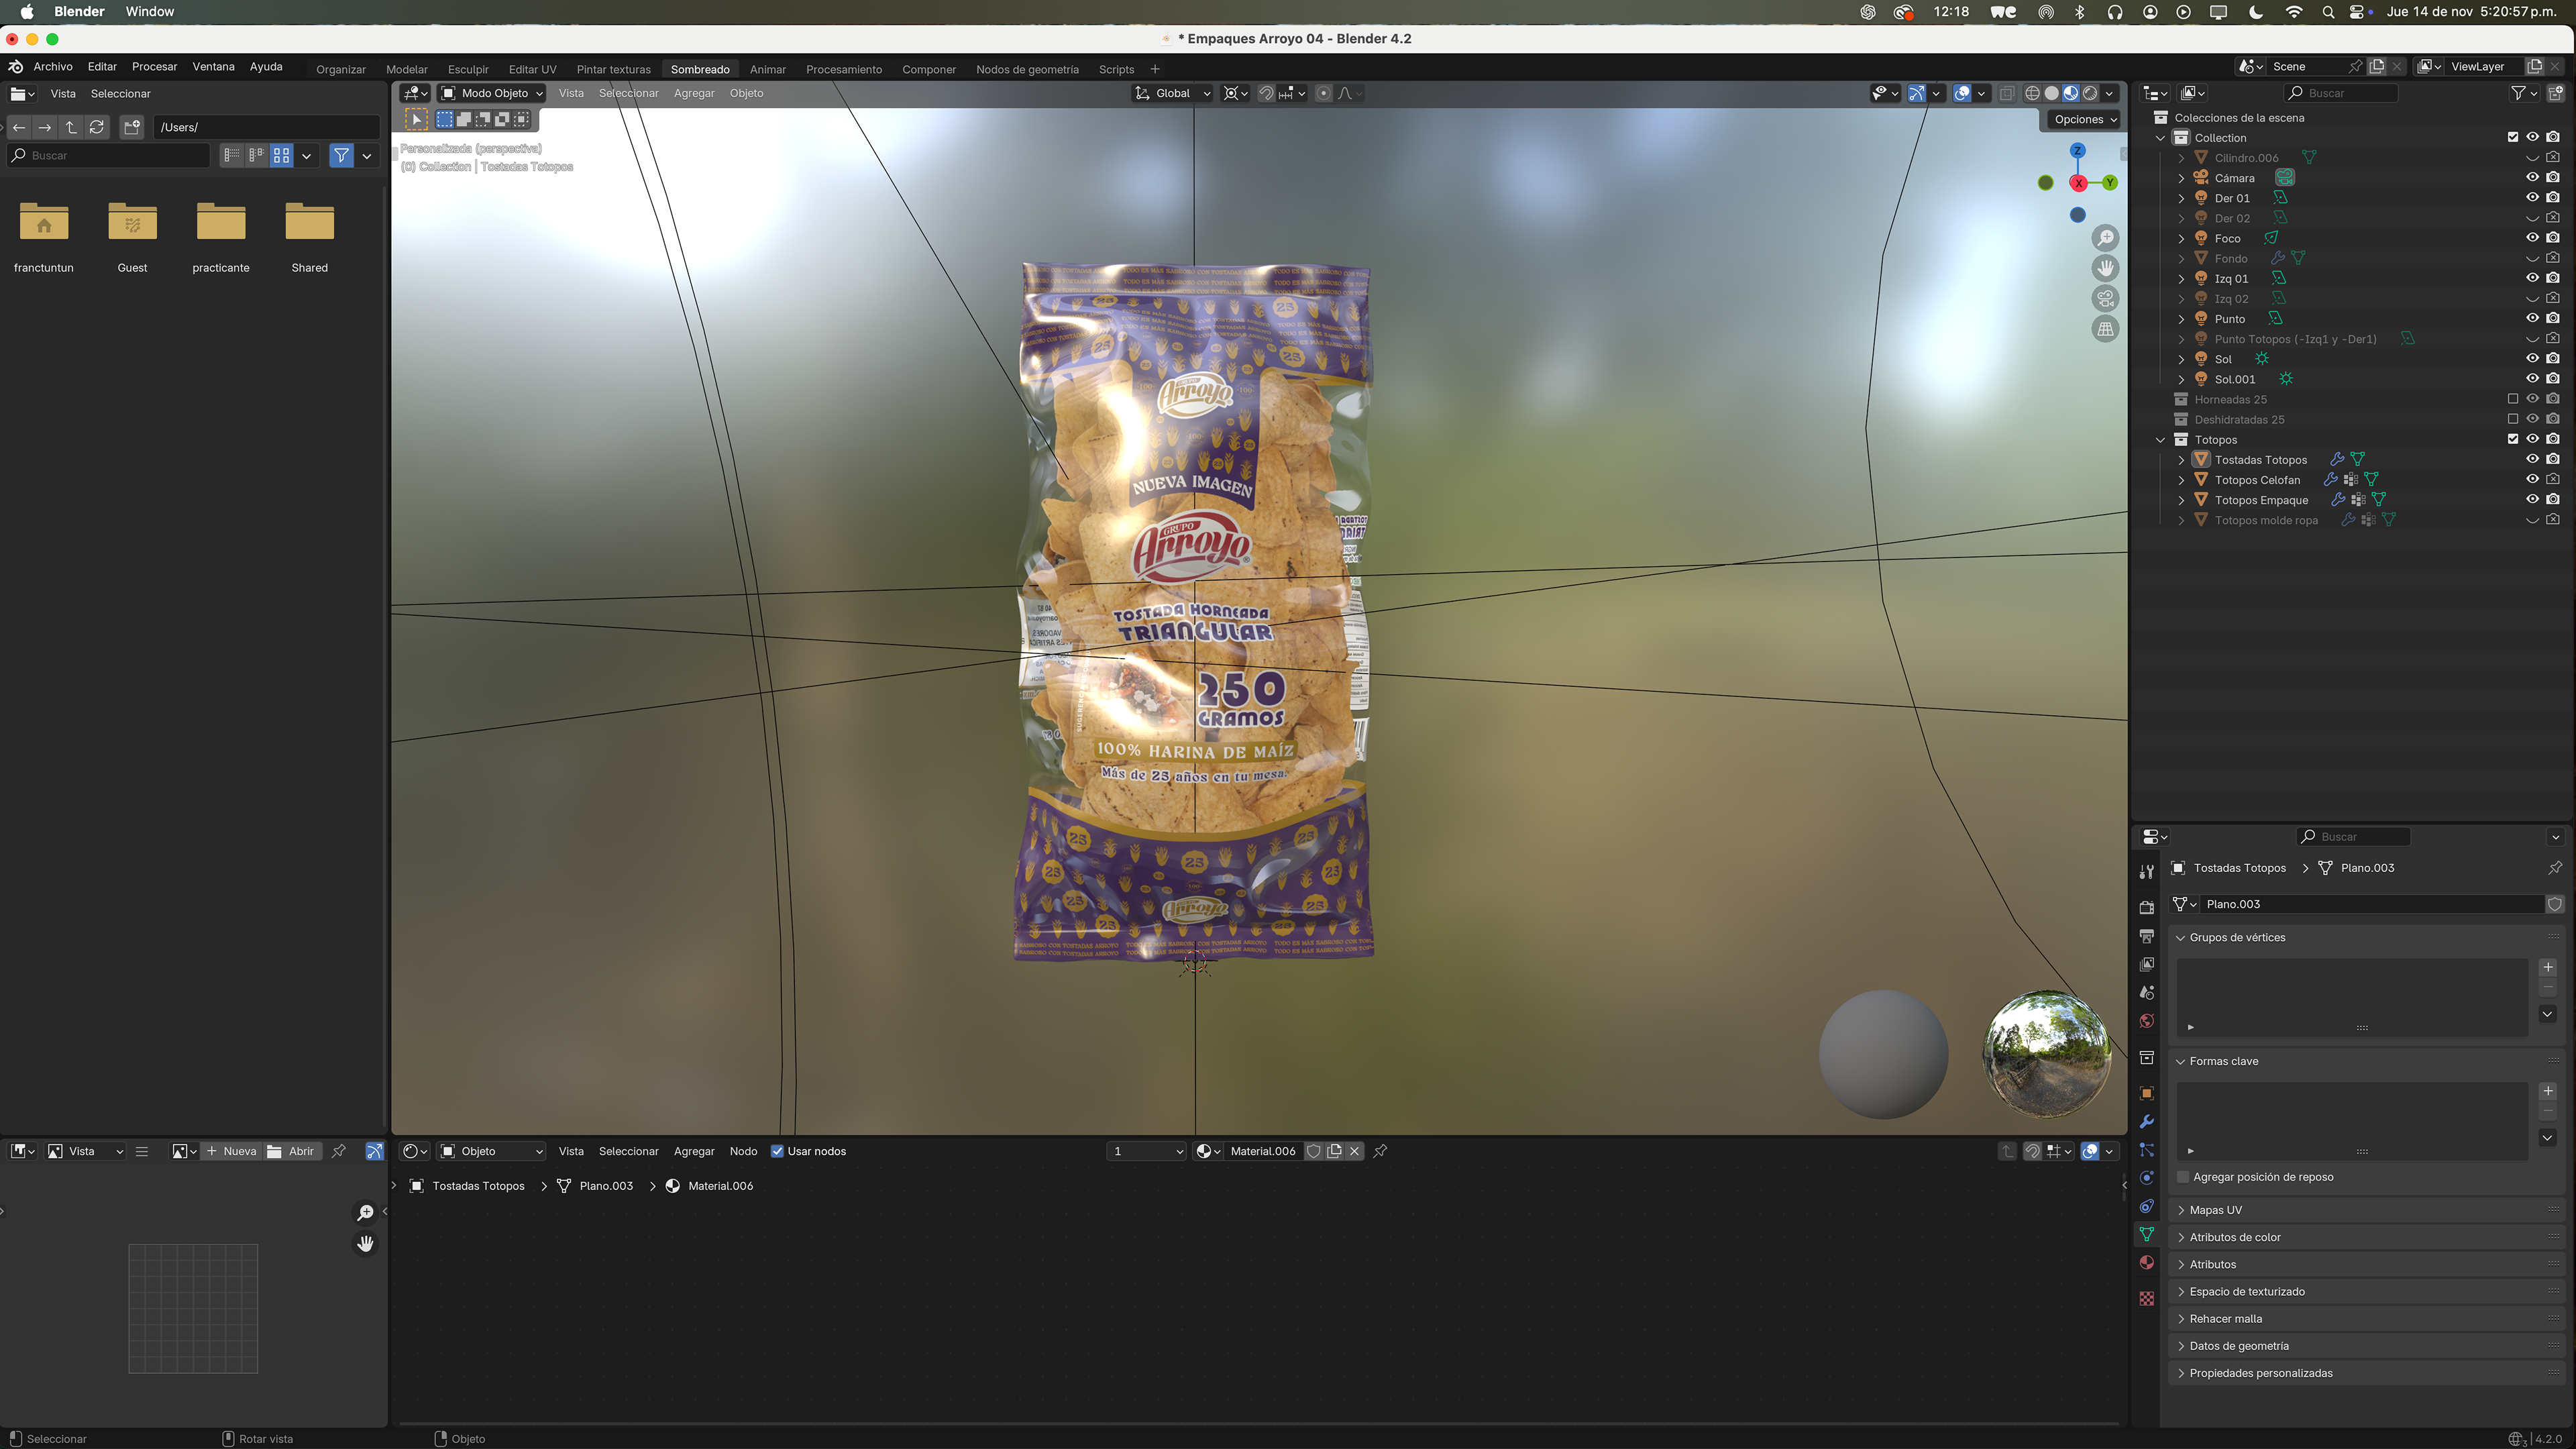Pin the Material.006 node tree
This screenshot has width=2576, height=1449.
1380,1151
